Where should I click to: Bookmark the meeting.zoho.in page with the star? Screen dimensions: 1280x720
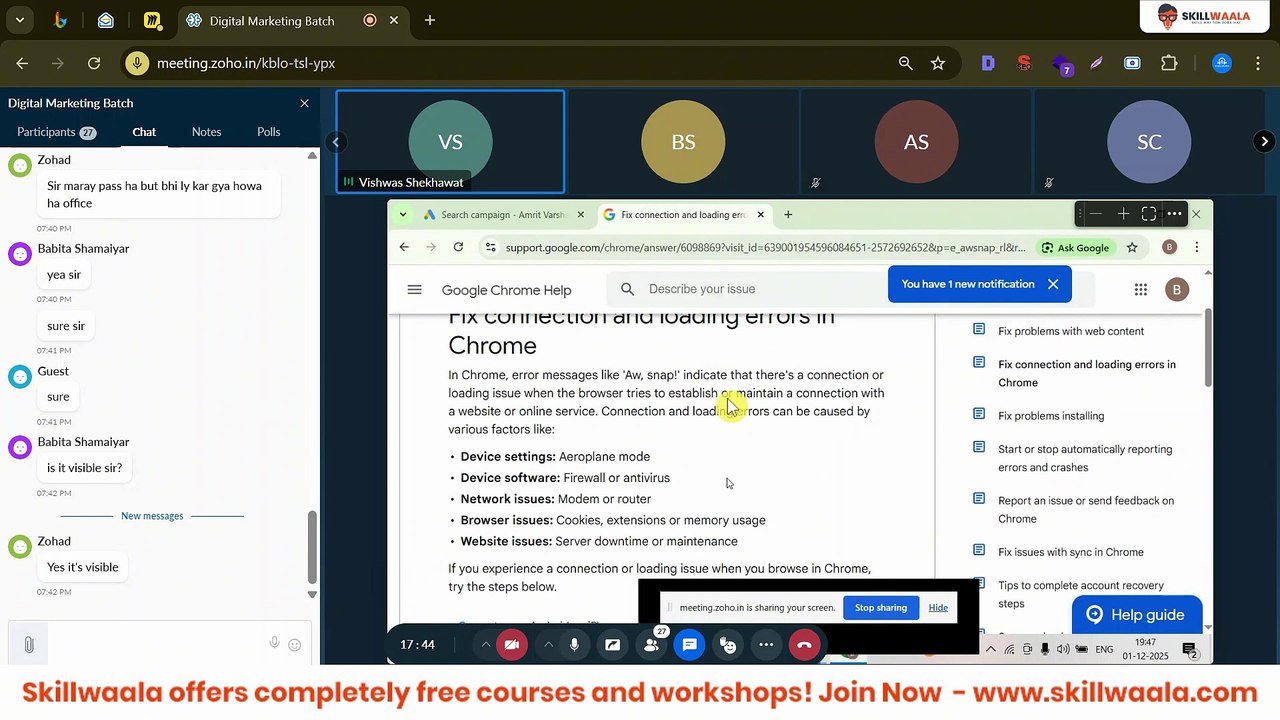[938, 63]
